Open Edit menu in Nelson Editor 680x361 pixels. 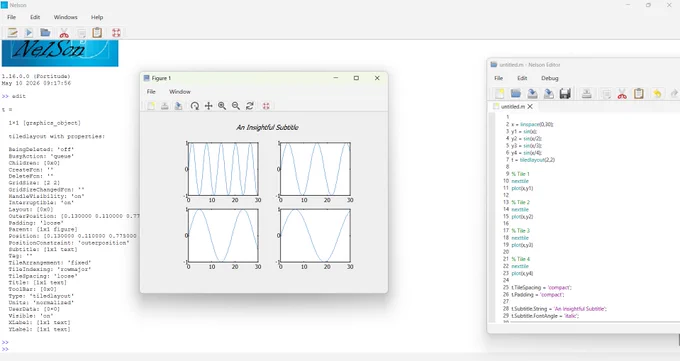click(x=522, y=78)
